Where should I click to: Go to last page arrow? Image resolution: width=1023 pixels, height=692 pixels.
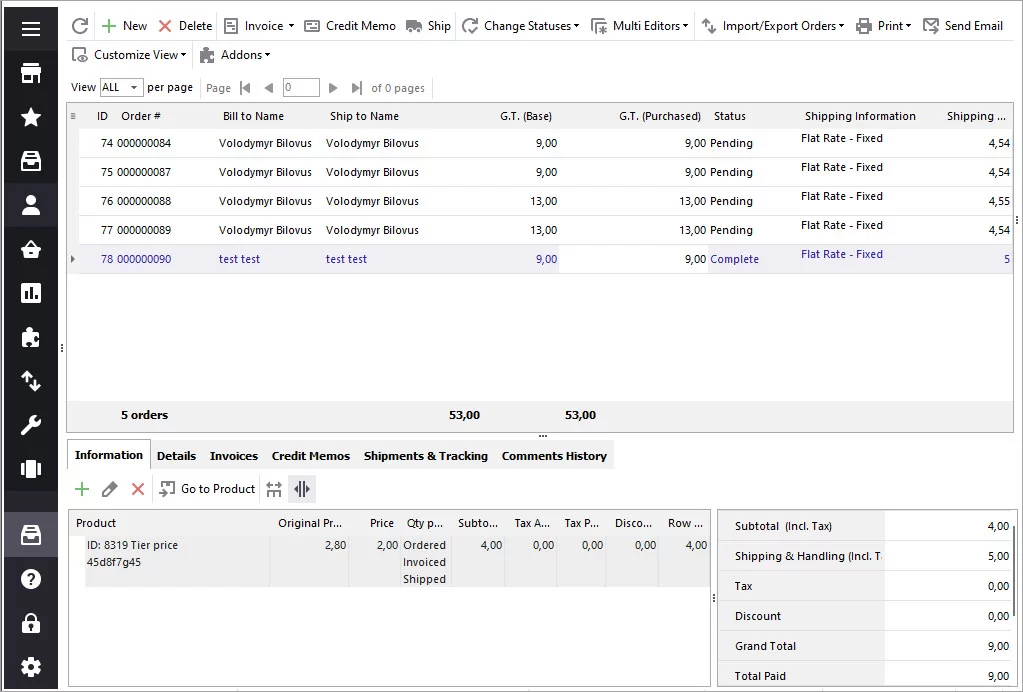click(x=356, y=88)
